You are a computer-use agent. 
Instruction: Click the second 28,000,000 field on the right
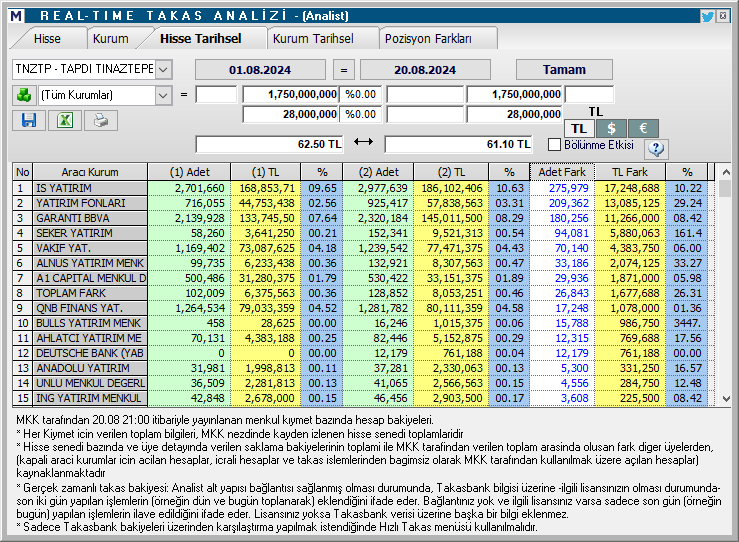coord(515,115)
